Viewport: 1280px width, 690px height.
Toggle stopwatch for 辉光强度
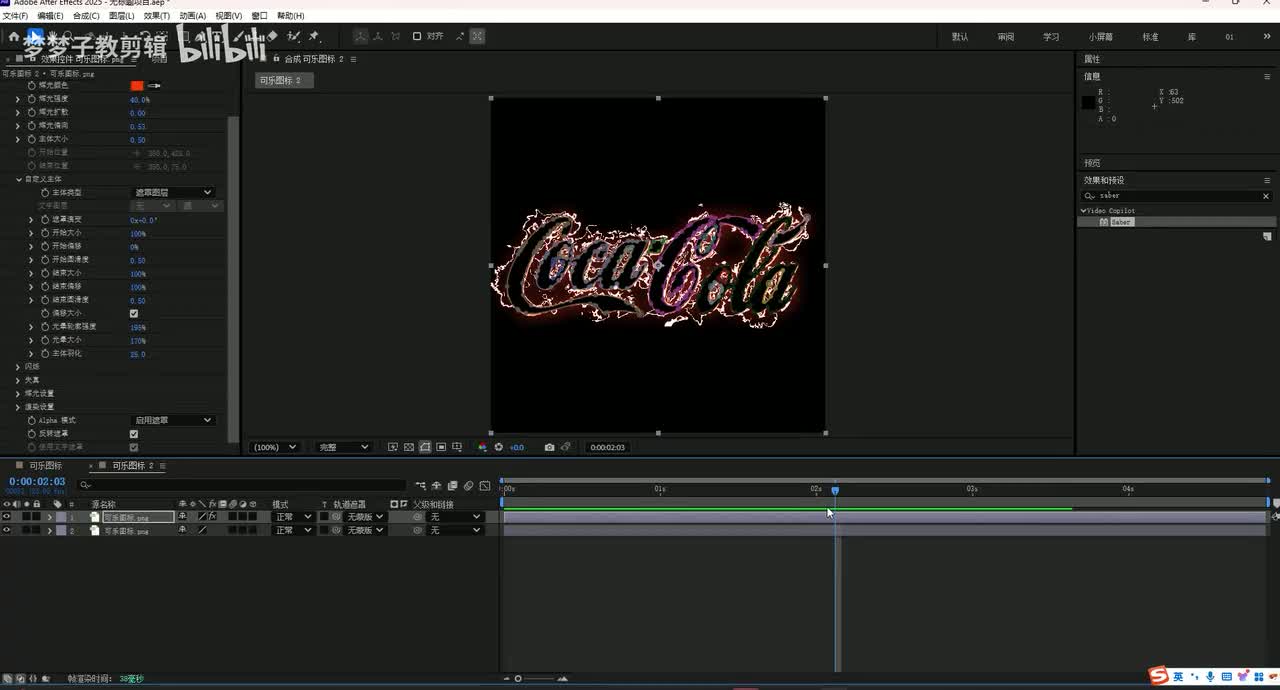[32, 99]
